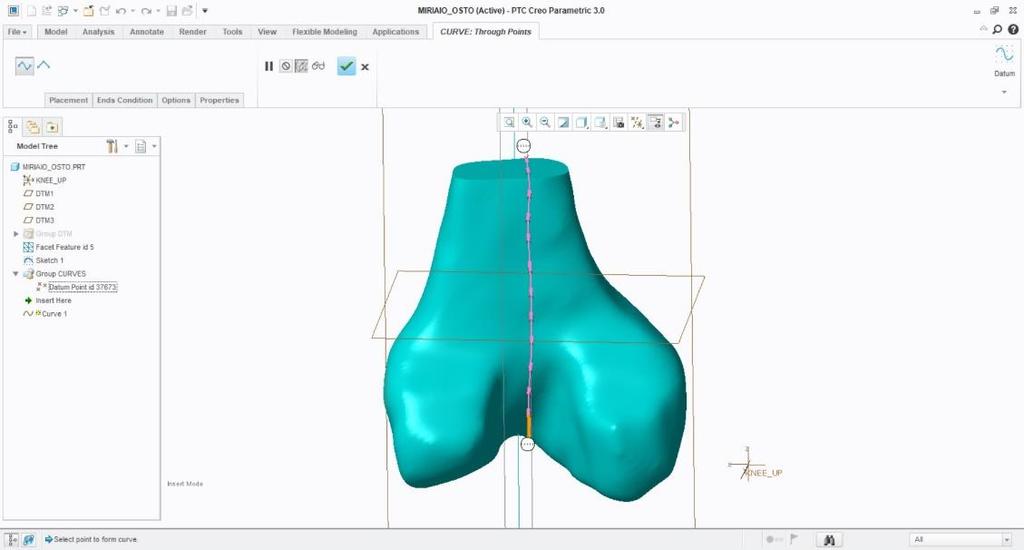The image size is (1024, 550).
Task: Open Model Tree settings hammer icon
Action: coord(112,146)
